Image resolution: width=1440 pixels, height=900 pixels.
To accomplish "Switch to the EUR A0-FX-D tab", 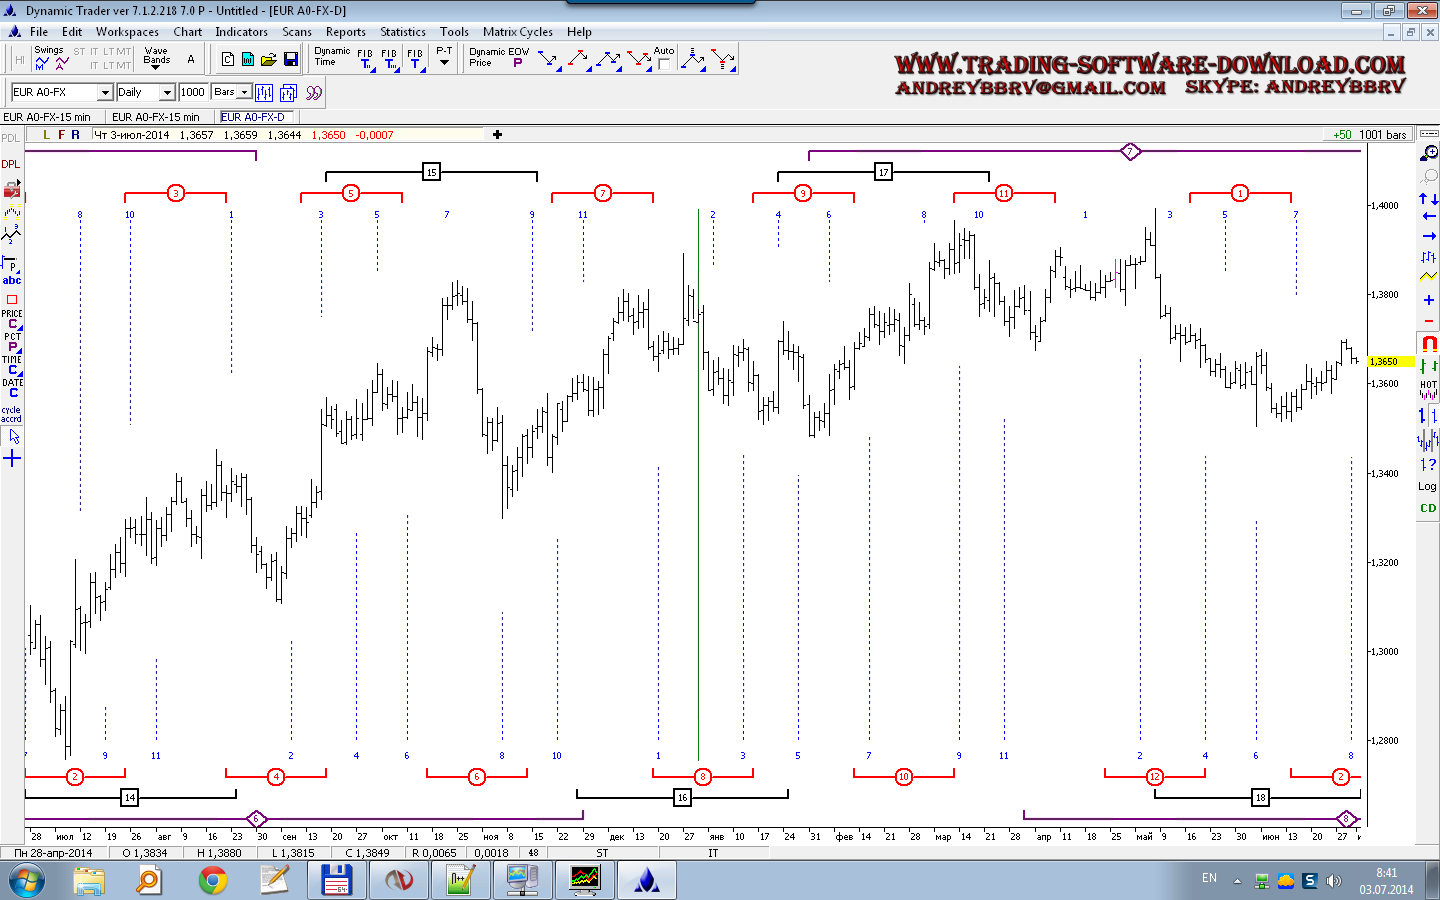I will 253,117.
